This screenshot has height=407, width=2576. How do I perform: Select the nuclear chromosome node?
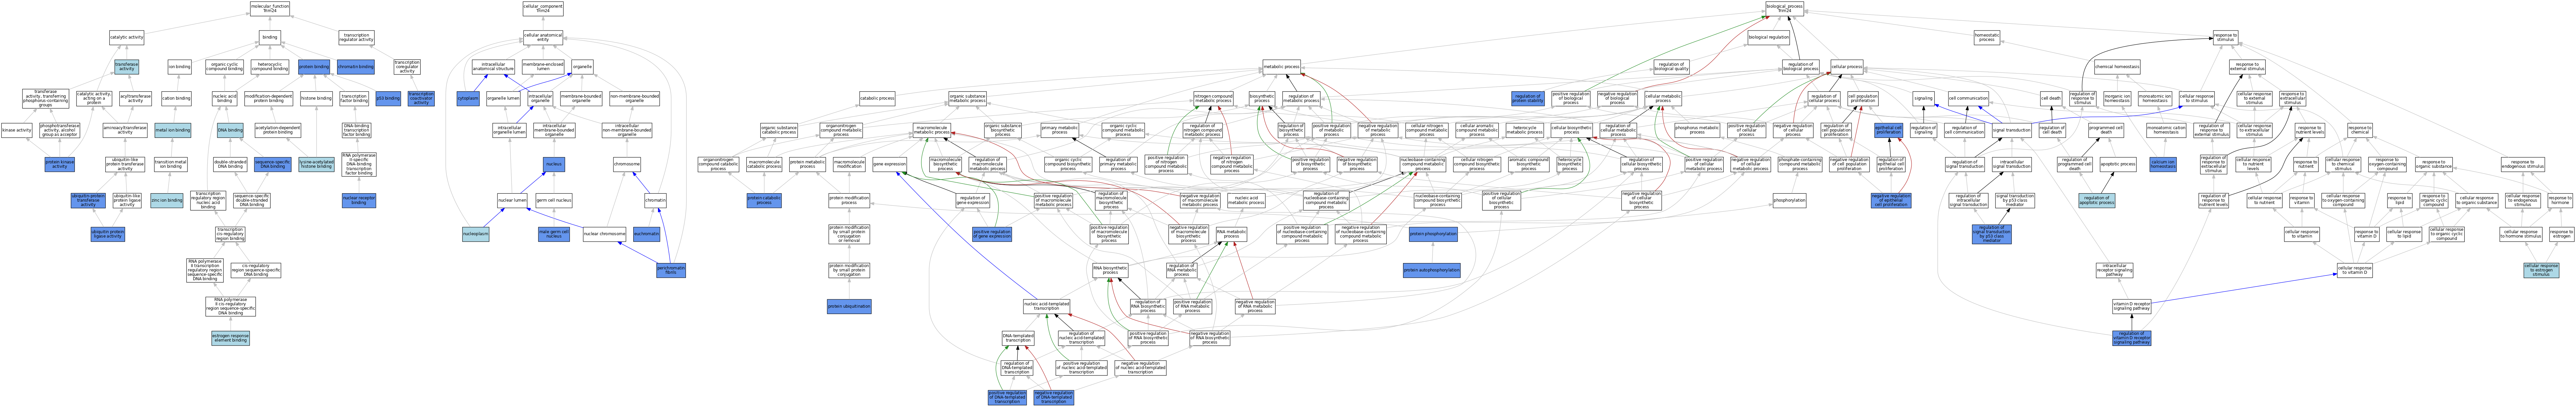point(604,234)
